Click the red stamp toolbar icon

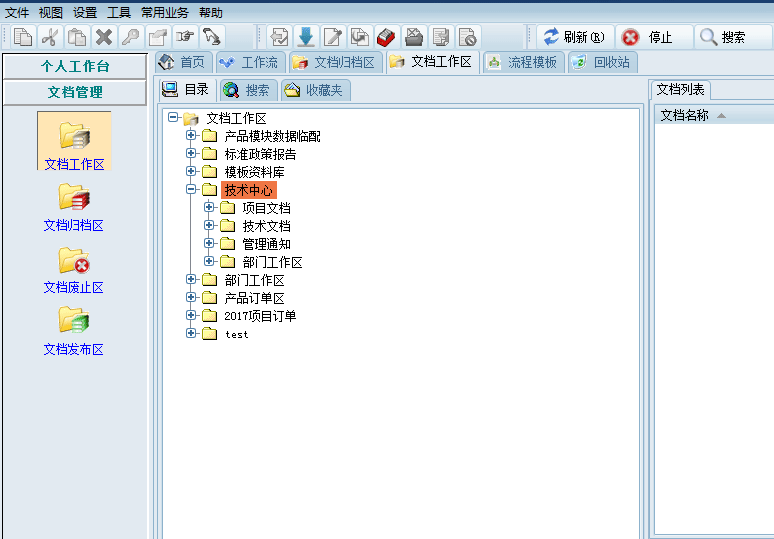387,37
